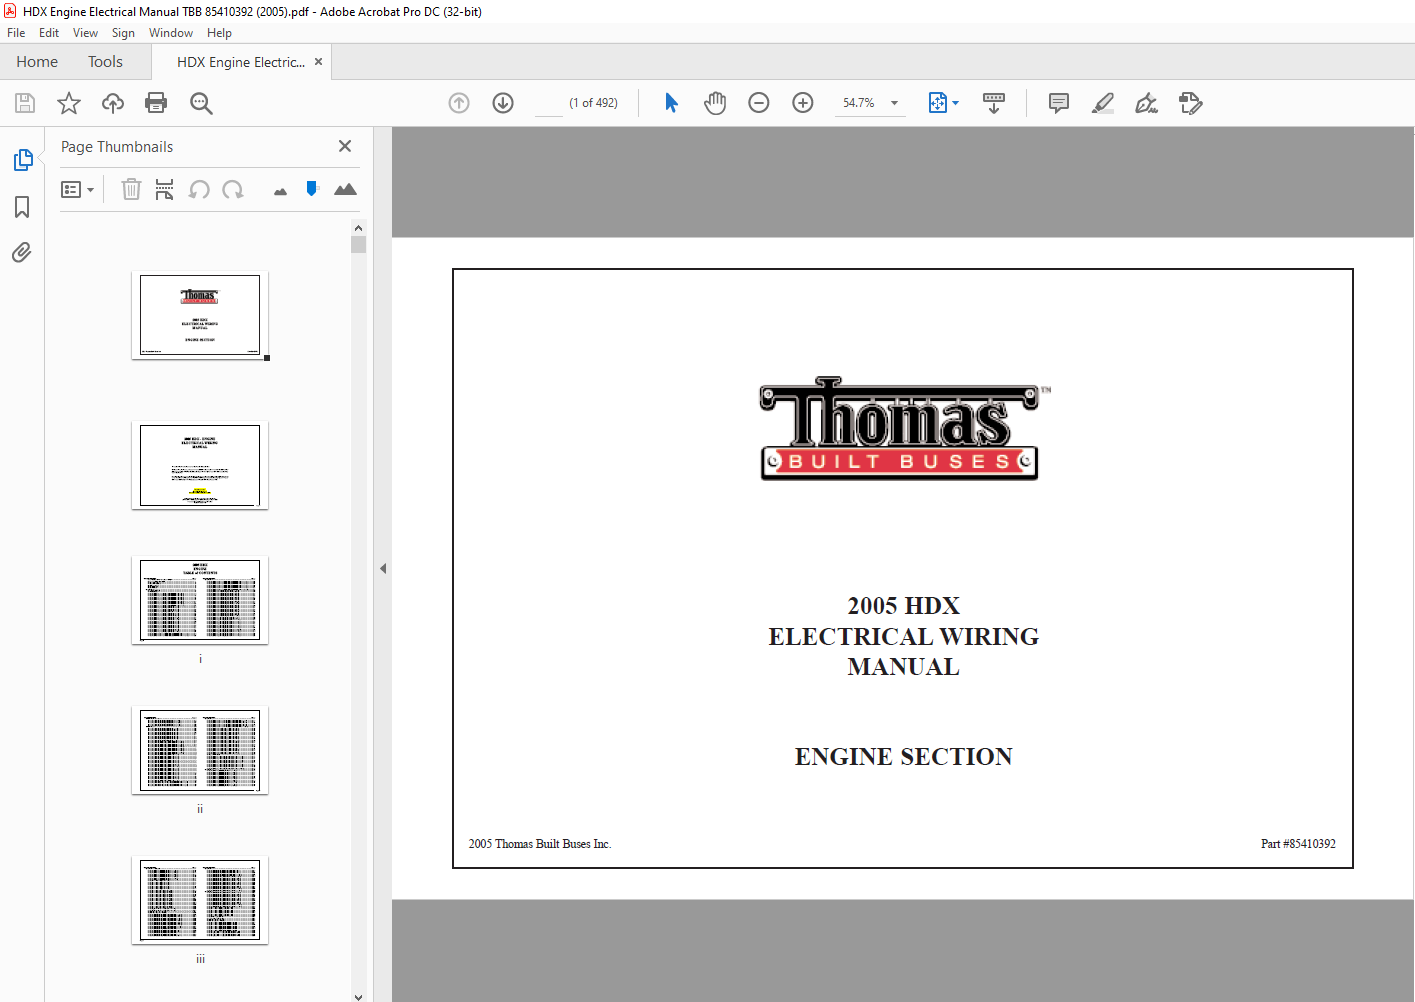Open the Bookmarks panel icon

(x=22, y=207)
